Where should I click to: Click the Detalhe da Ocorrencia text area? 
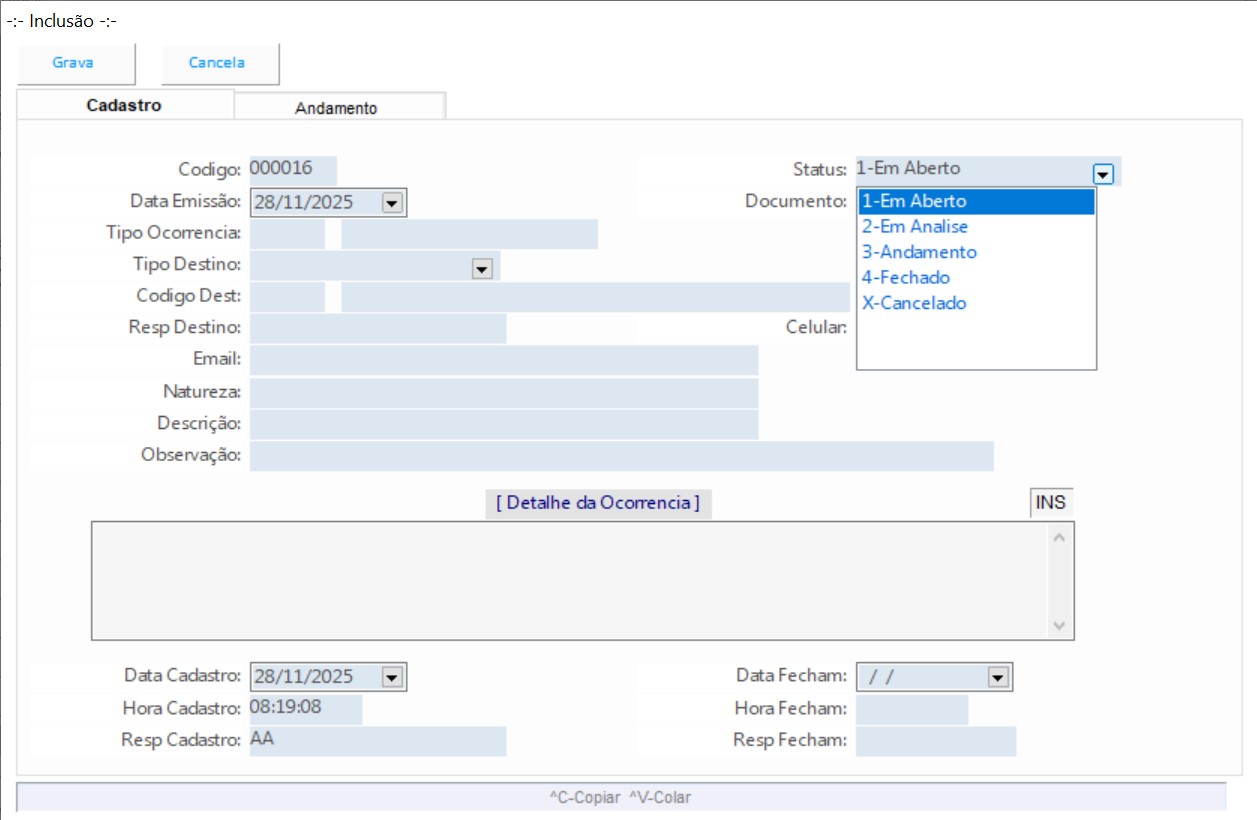pyautogui.click(x=570, y=580)
